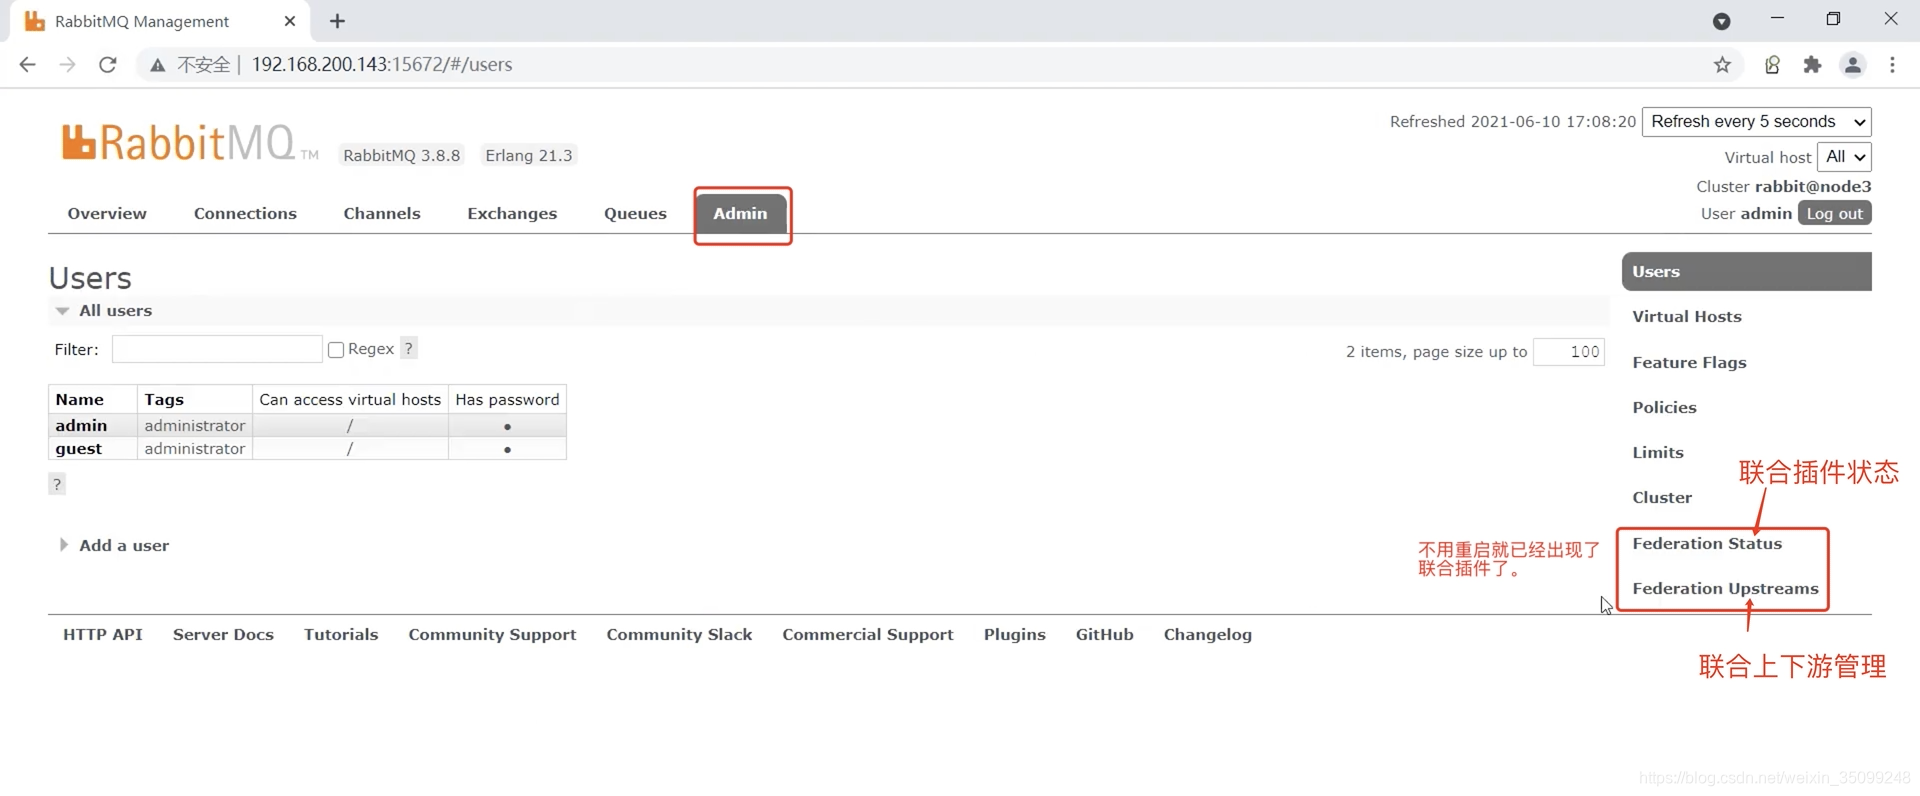The height and width of the screenshot is (796, 1920).
Task: Reload the current page
Action: coord(108,65)
